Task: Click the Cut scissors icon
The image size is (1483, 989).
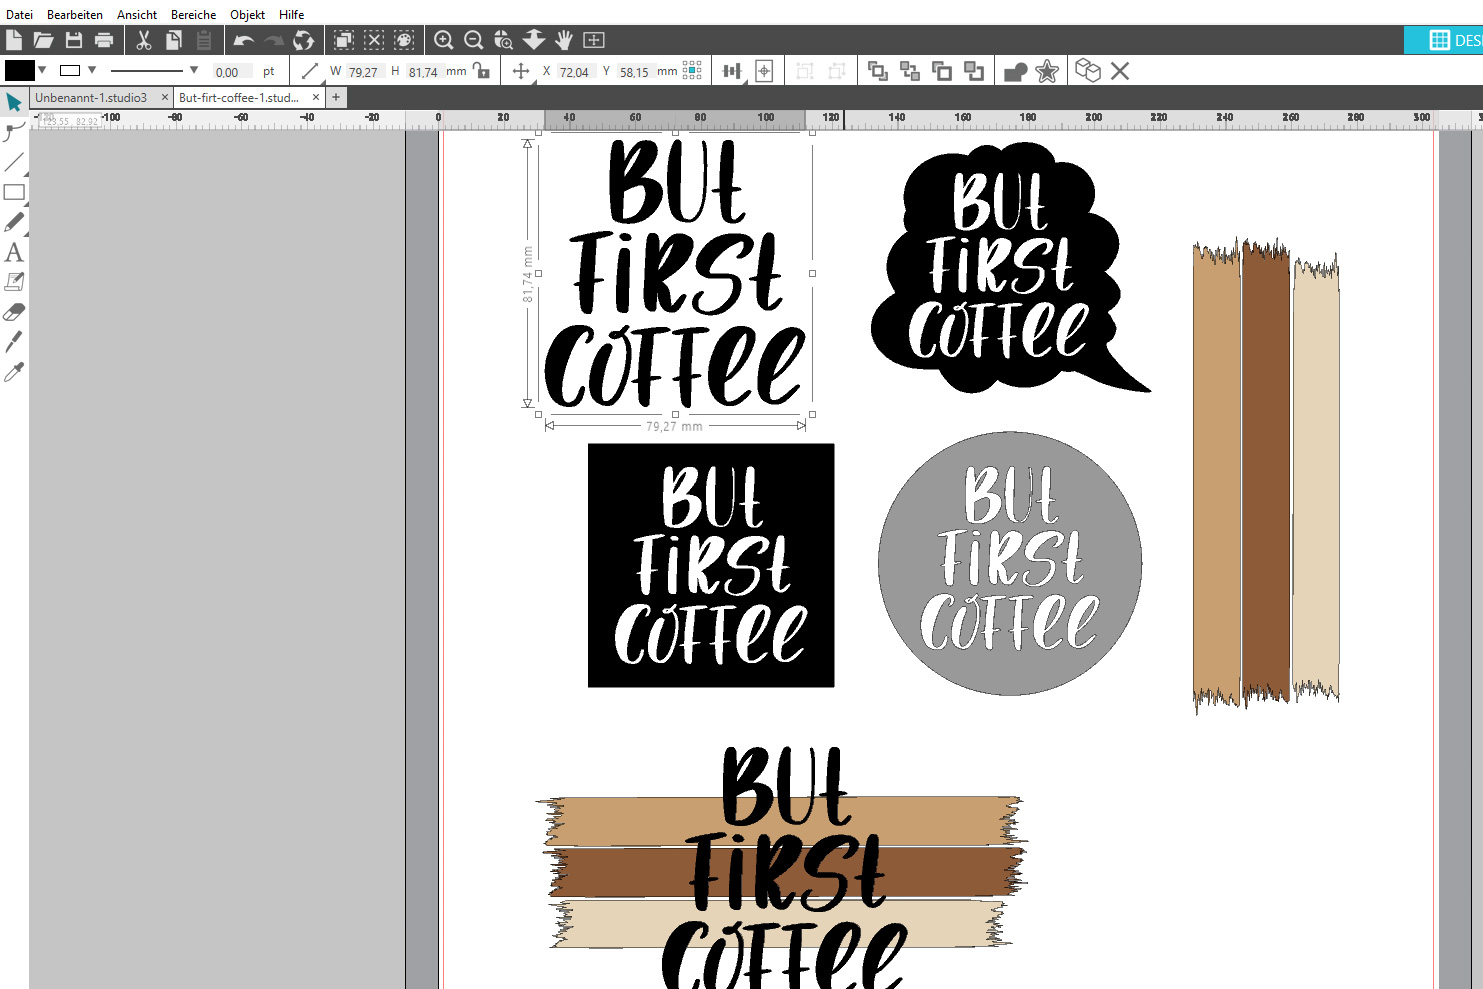Action: tap(144, 40)
